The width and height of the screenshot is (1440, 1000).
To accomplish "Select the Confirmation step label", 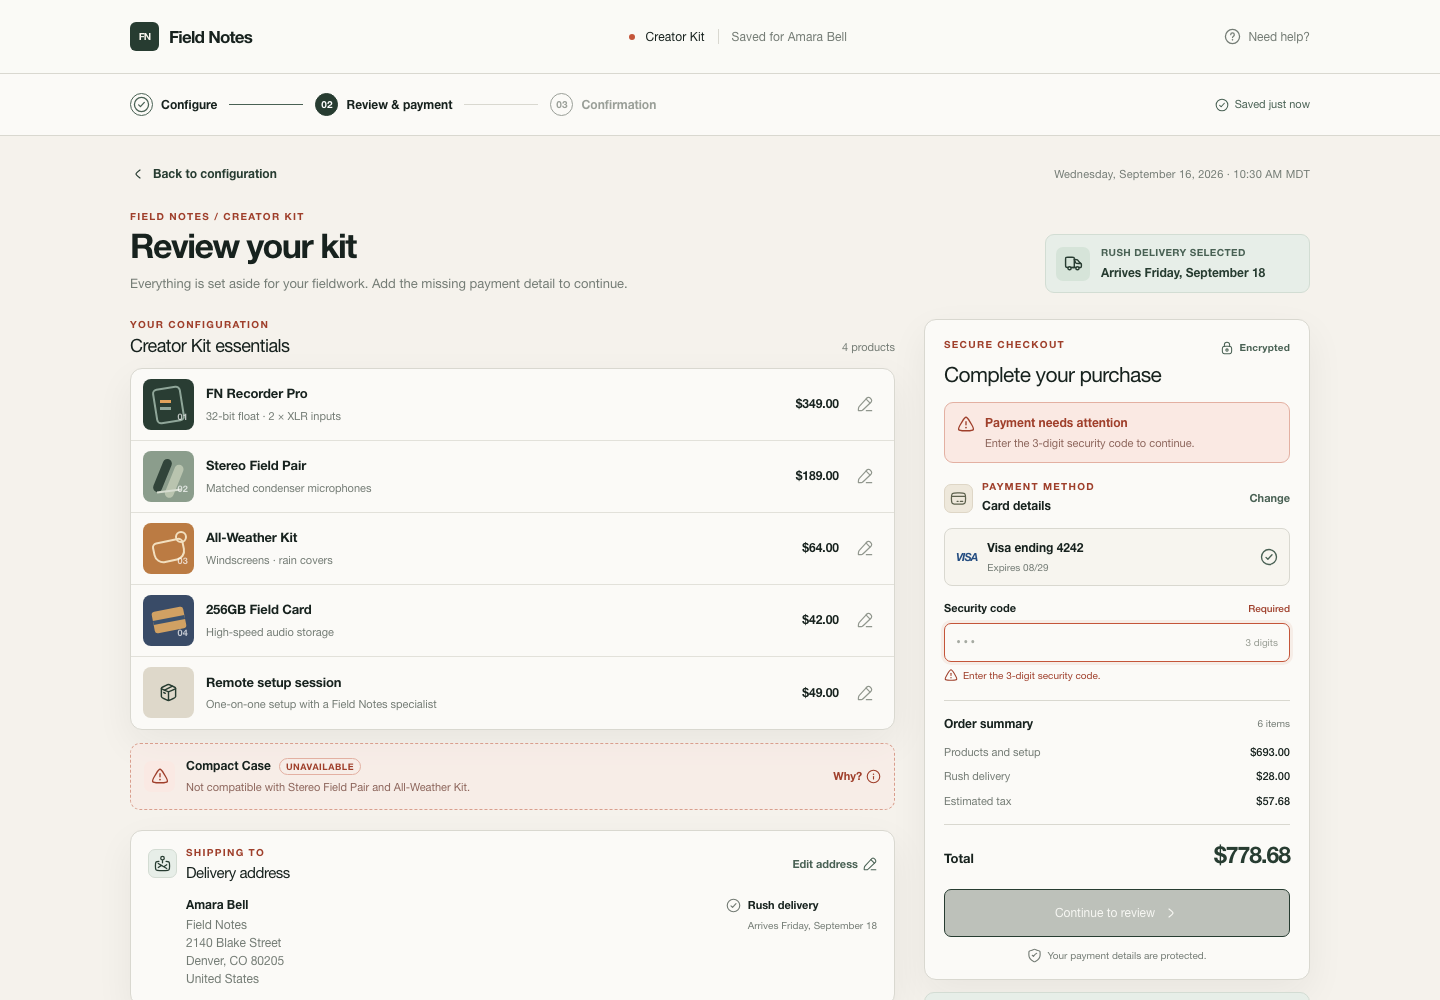I will click(619, 105).
